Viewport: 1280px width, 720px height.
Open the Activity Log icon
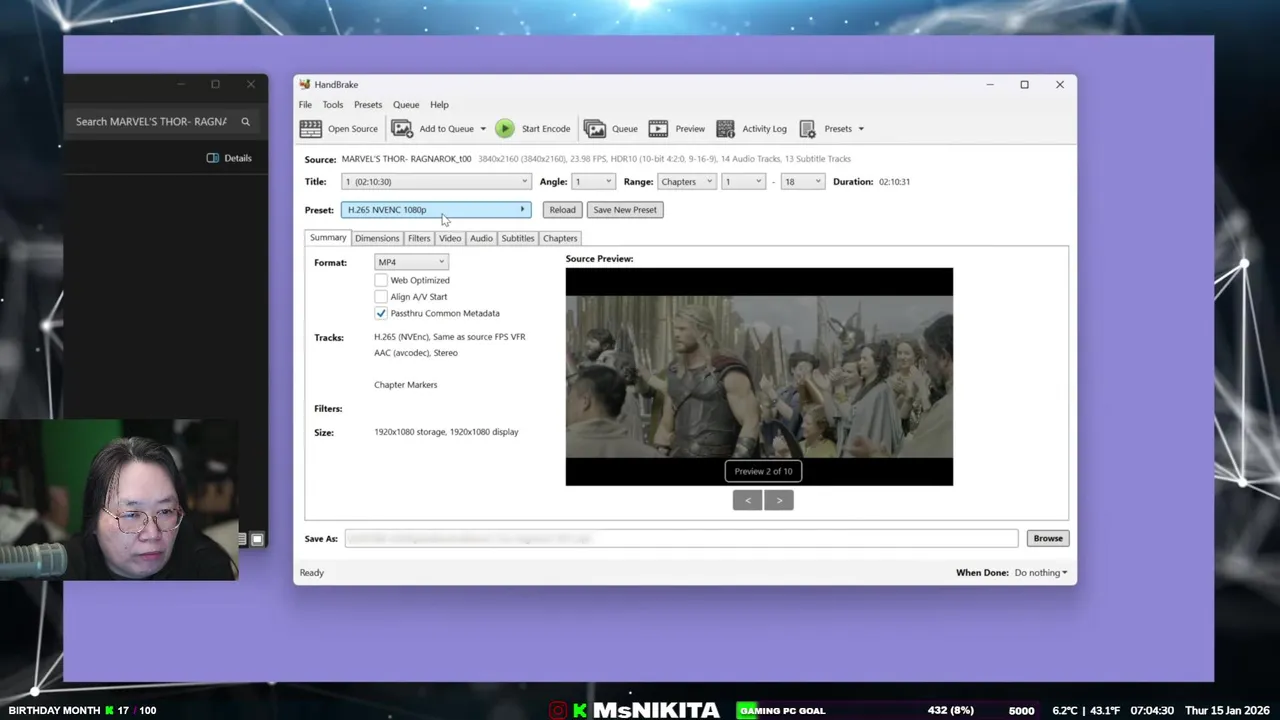pyautogui.click(x=725, y=129)
